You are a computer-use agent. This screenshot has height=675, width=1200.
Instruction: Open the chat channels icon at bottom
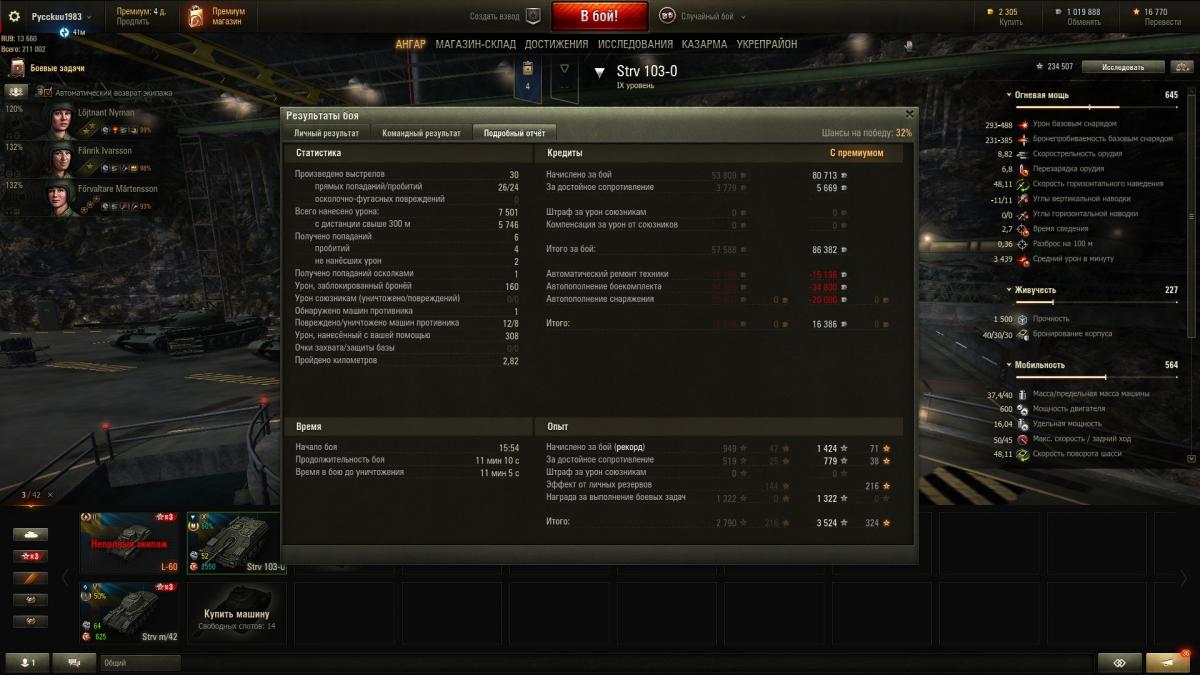[x=74, y=662]
